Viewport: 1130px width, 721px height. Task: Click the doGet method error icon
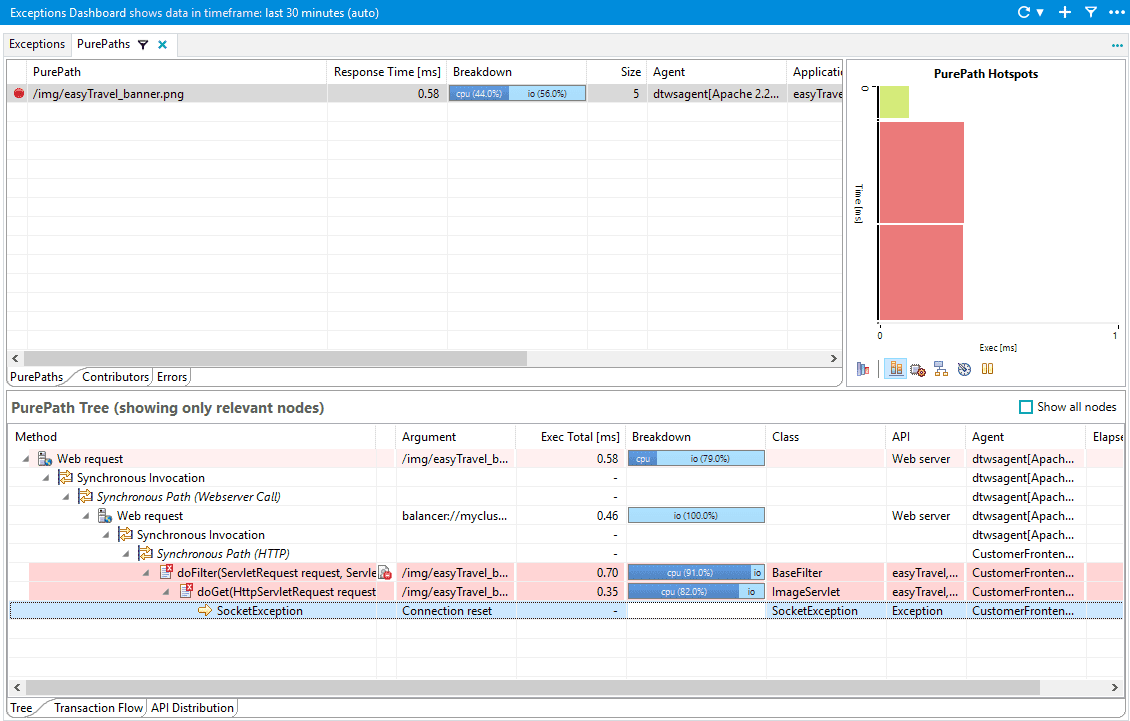[186, 591]
